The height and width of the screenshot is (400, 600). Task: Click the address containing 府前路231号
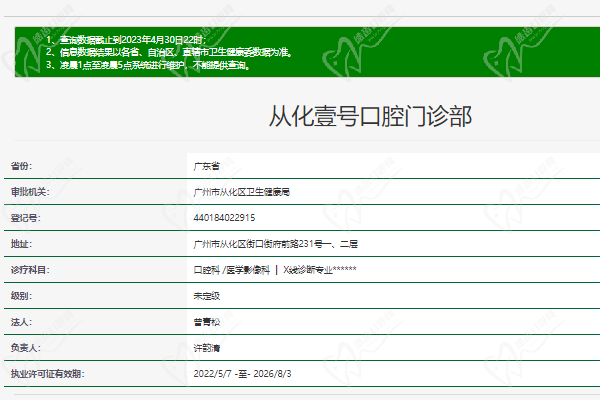pos(274,243)
